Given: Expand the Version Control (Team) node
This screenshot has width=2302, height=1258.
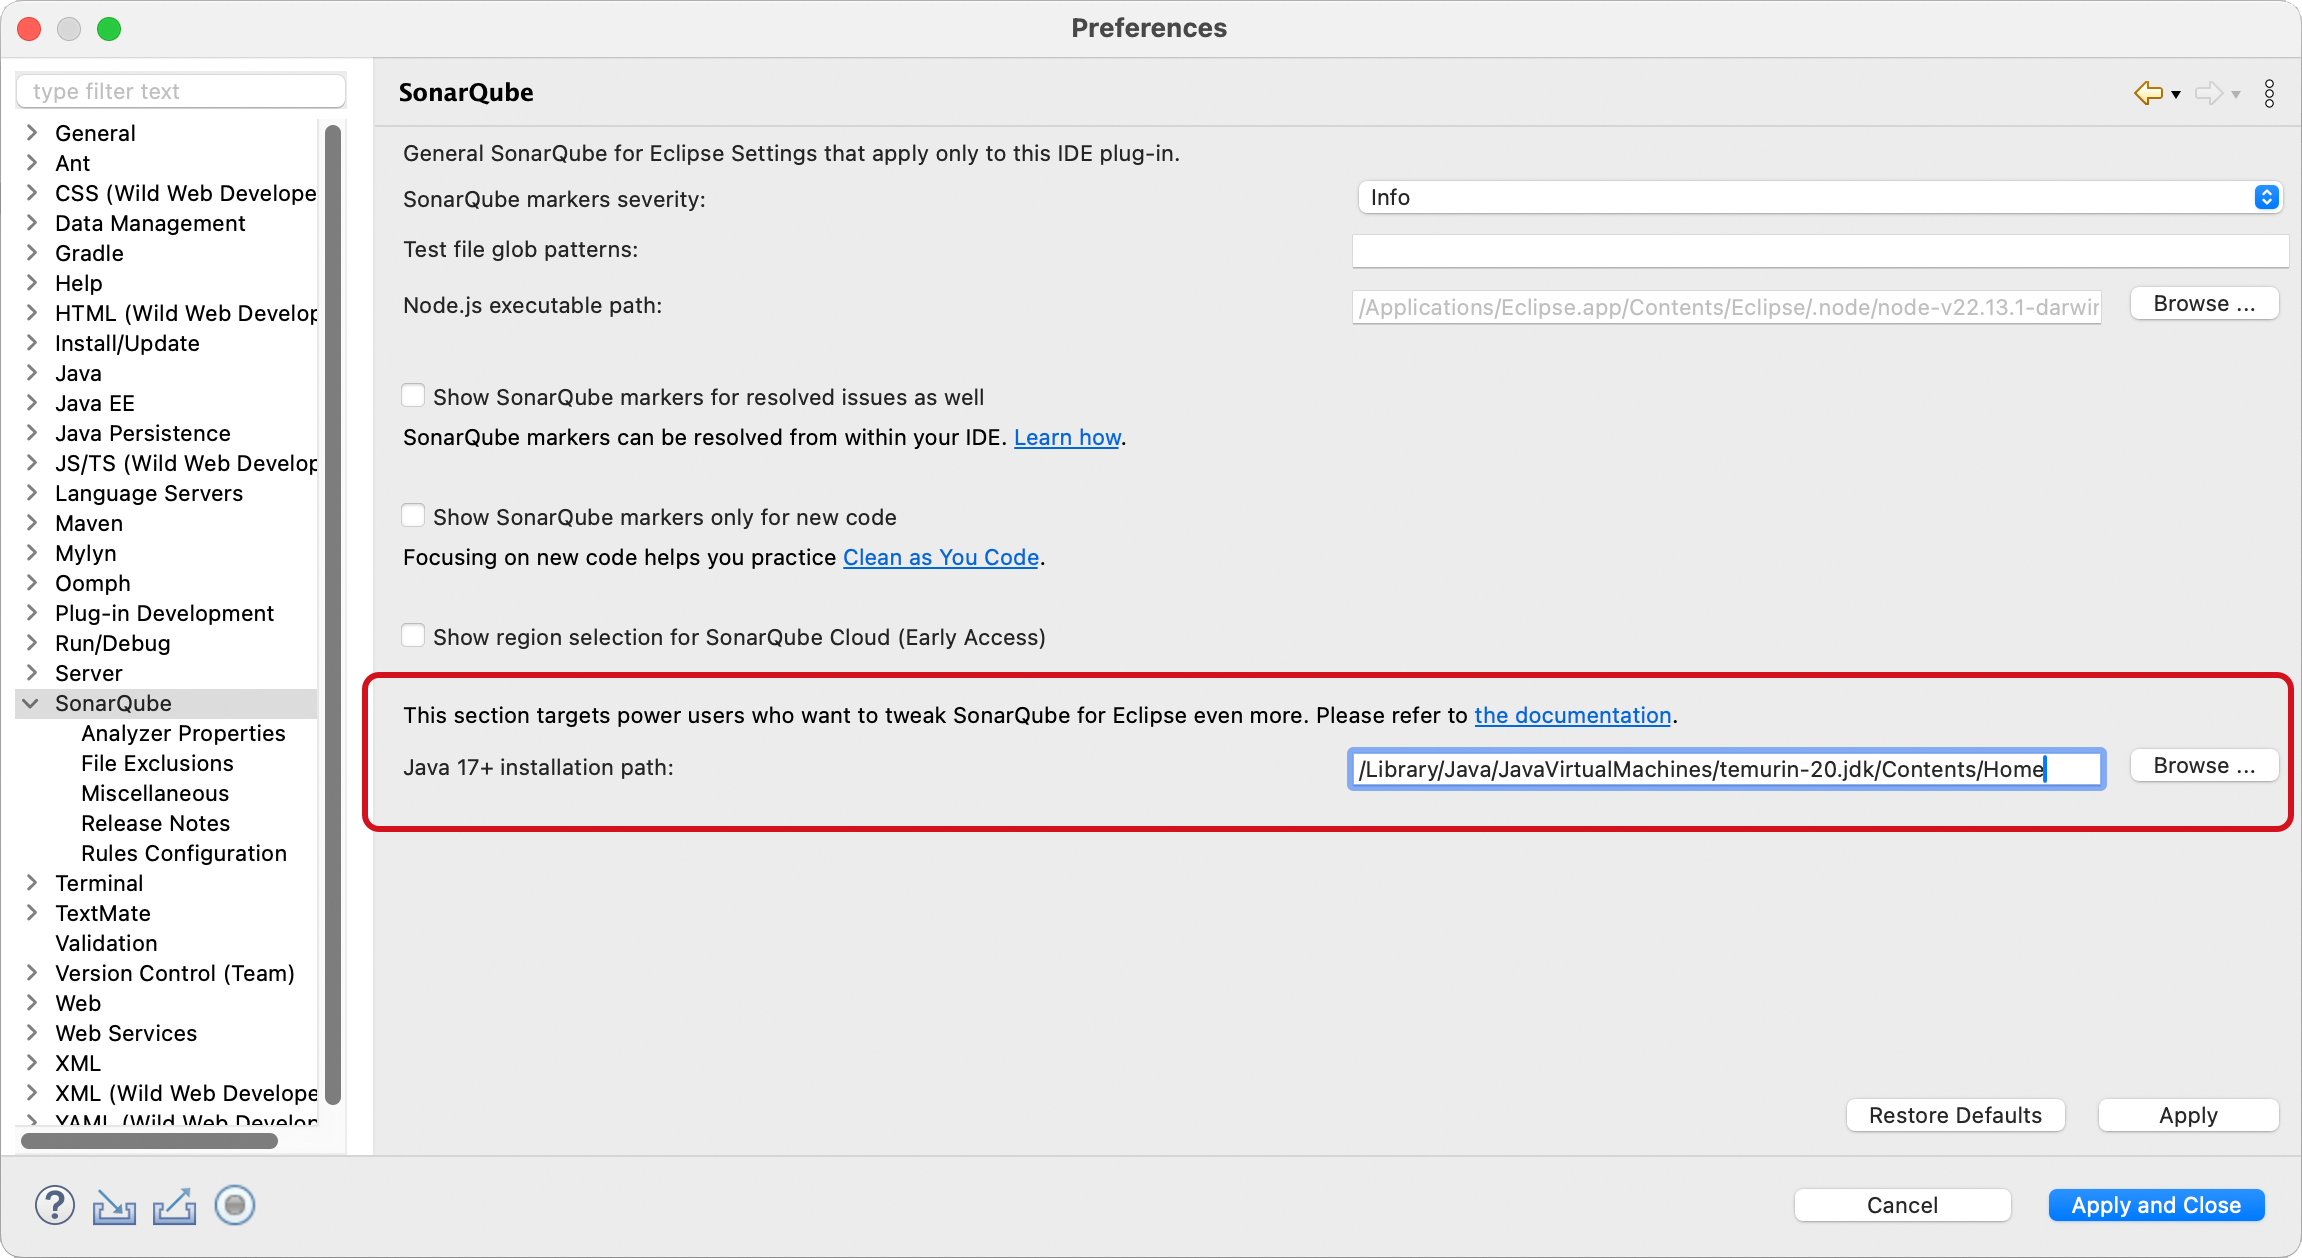Looking at the screenshot, I should tap(32, 972).
